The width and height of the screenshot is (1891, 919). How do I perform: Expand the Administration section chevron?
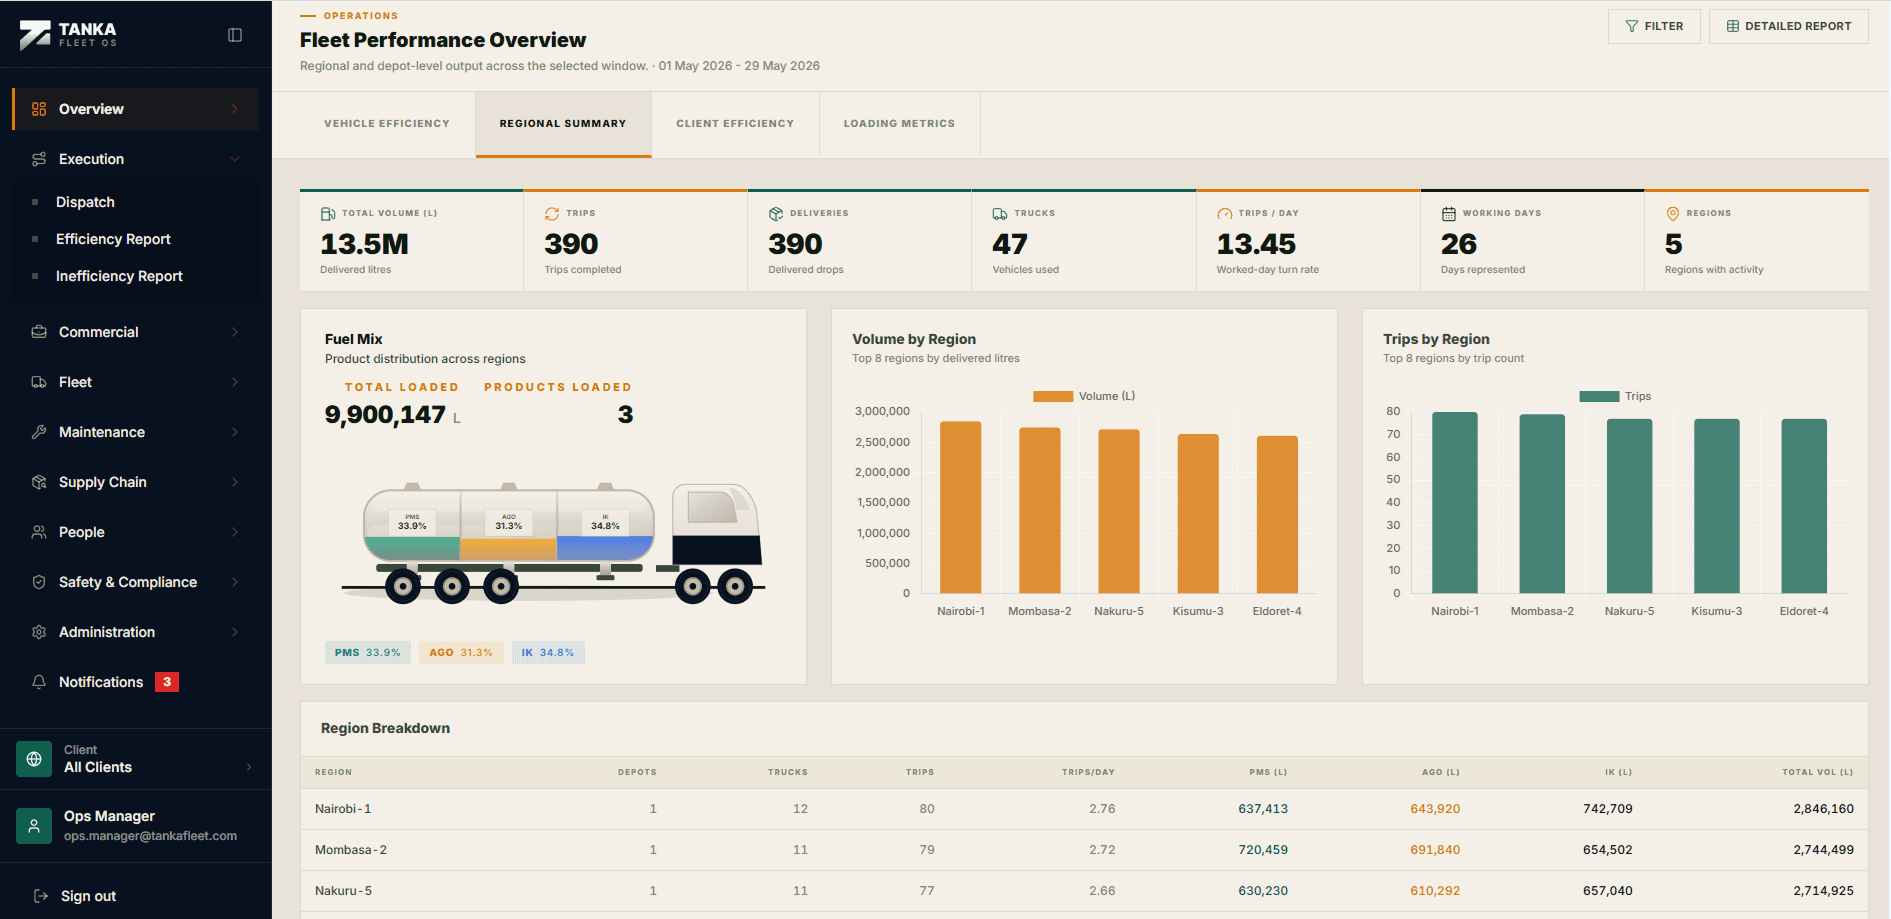(x=235, y=632)
